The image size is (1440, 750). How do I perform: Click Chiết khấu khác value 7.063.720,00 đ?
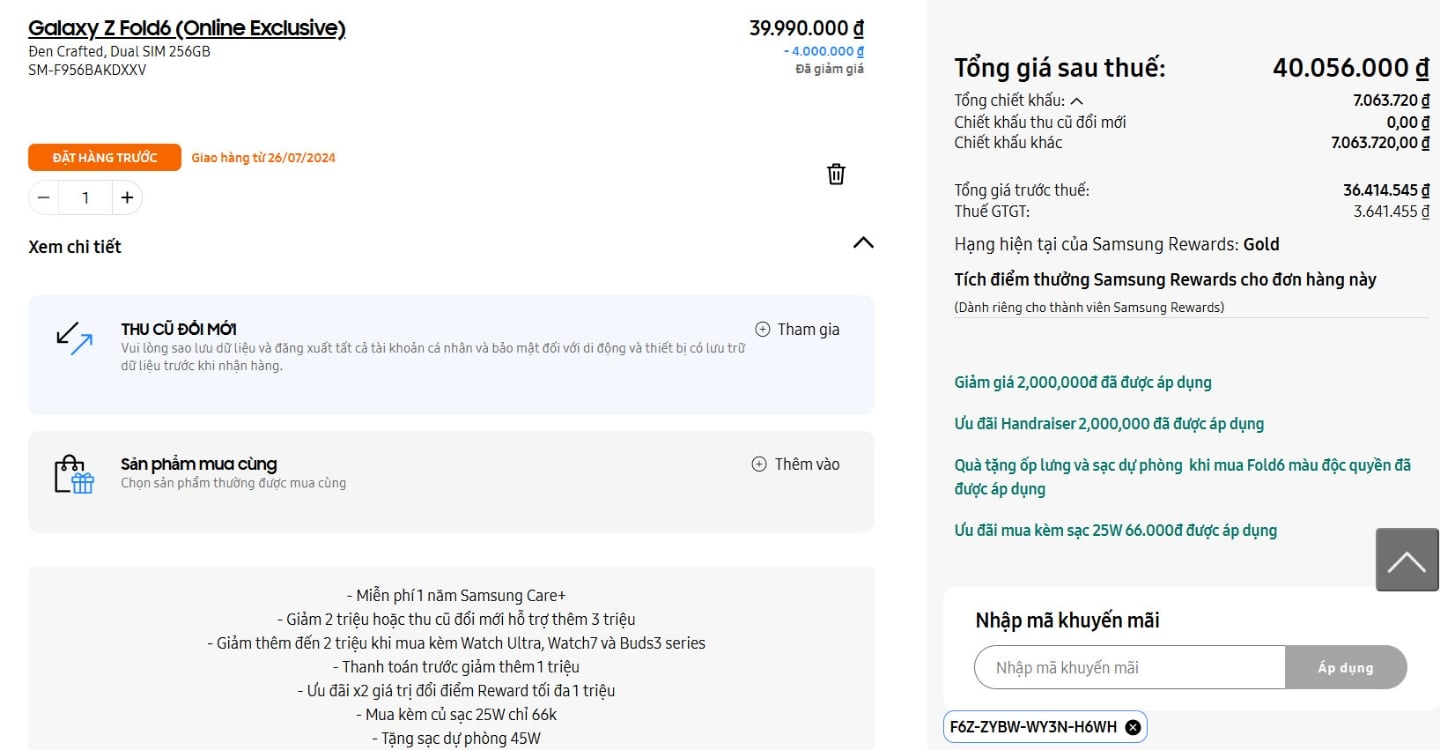click(x=1380, y=143)
